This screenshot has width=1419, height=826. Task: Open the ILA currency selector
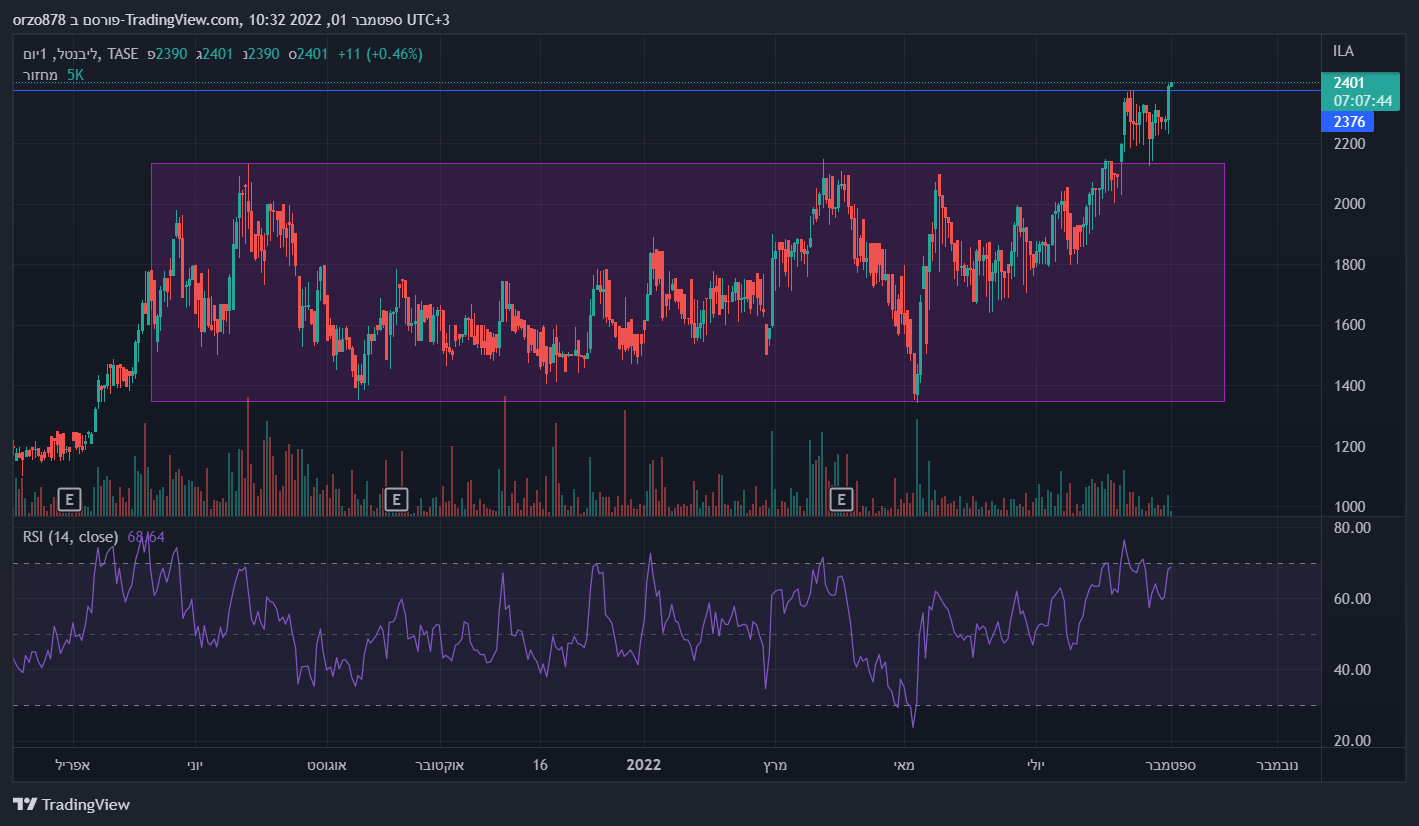pos(1343,51)
